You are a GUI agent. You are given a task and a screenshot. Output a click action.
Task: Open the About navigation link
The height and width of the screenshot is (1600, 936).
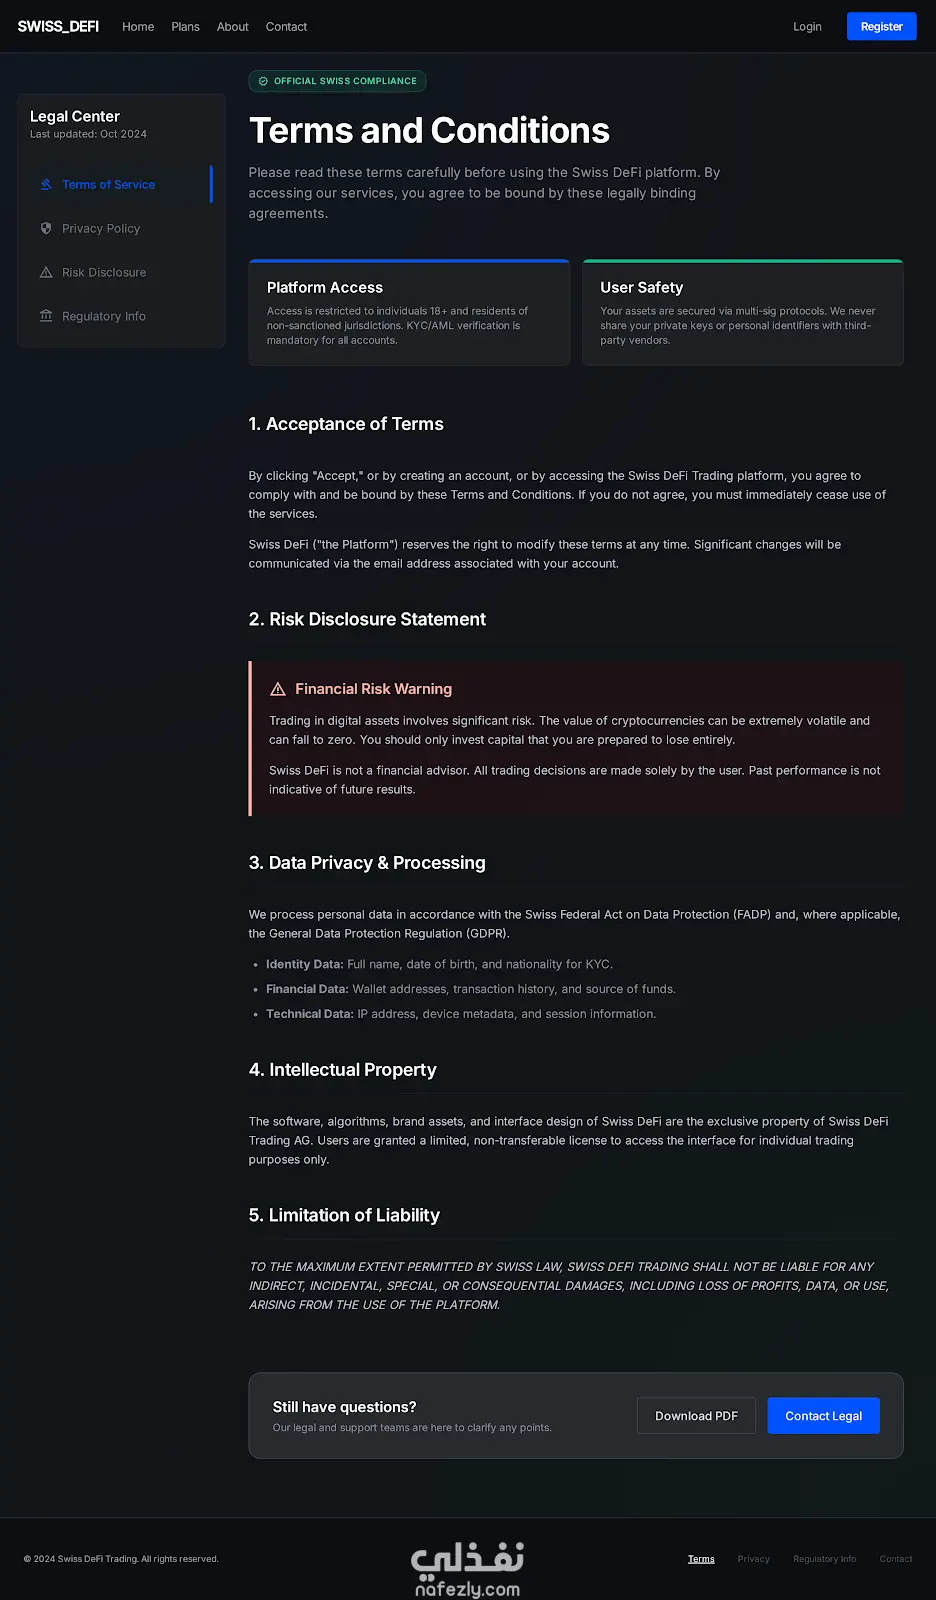point(233,27)
